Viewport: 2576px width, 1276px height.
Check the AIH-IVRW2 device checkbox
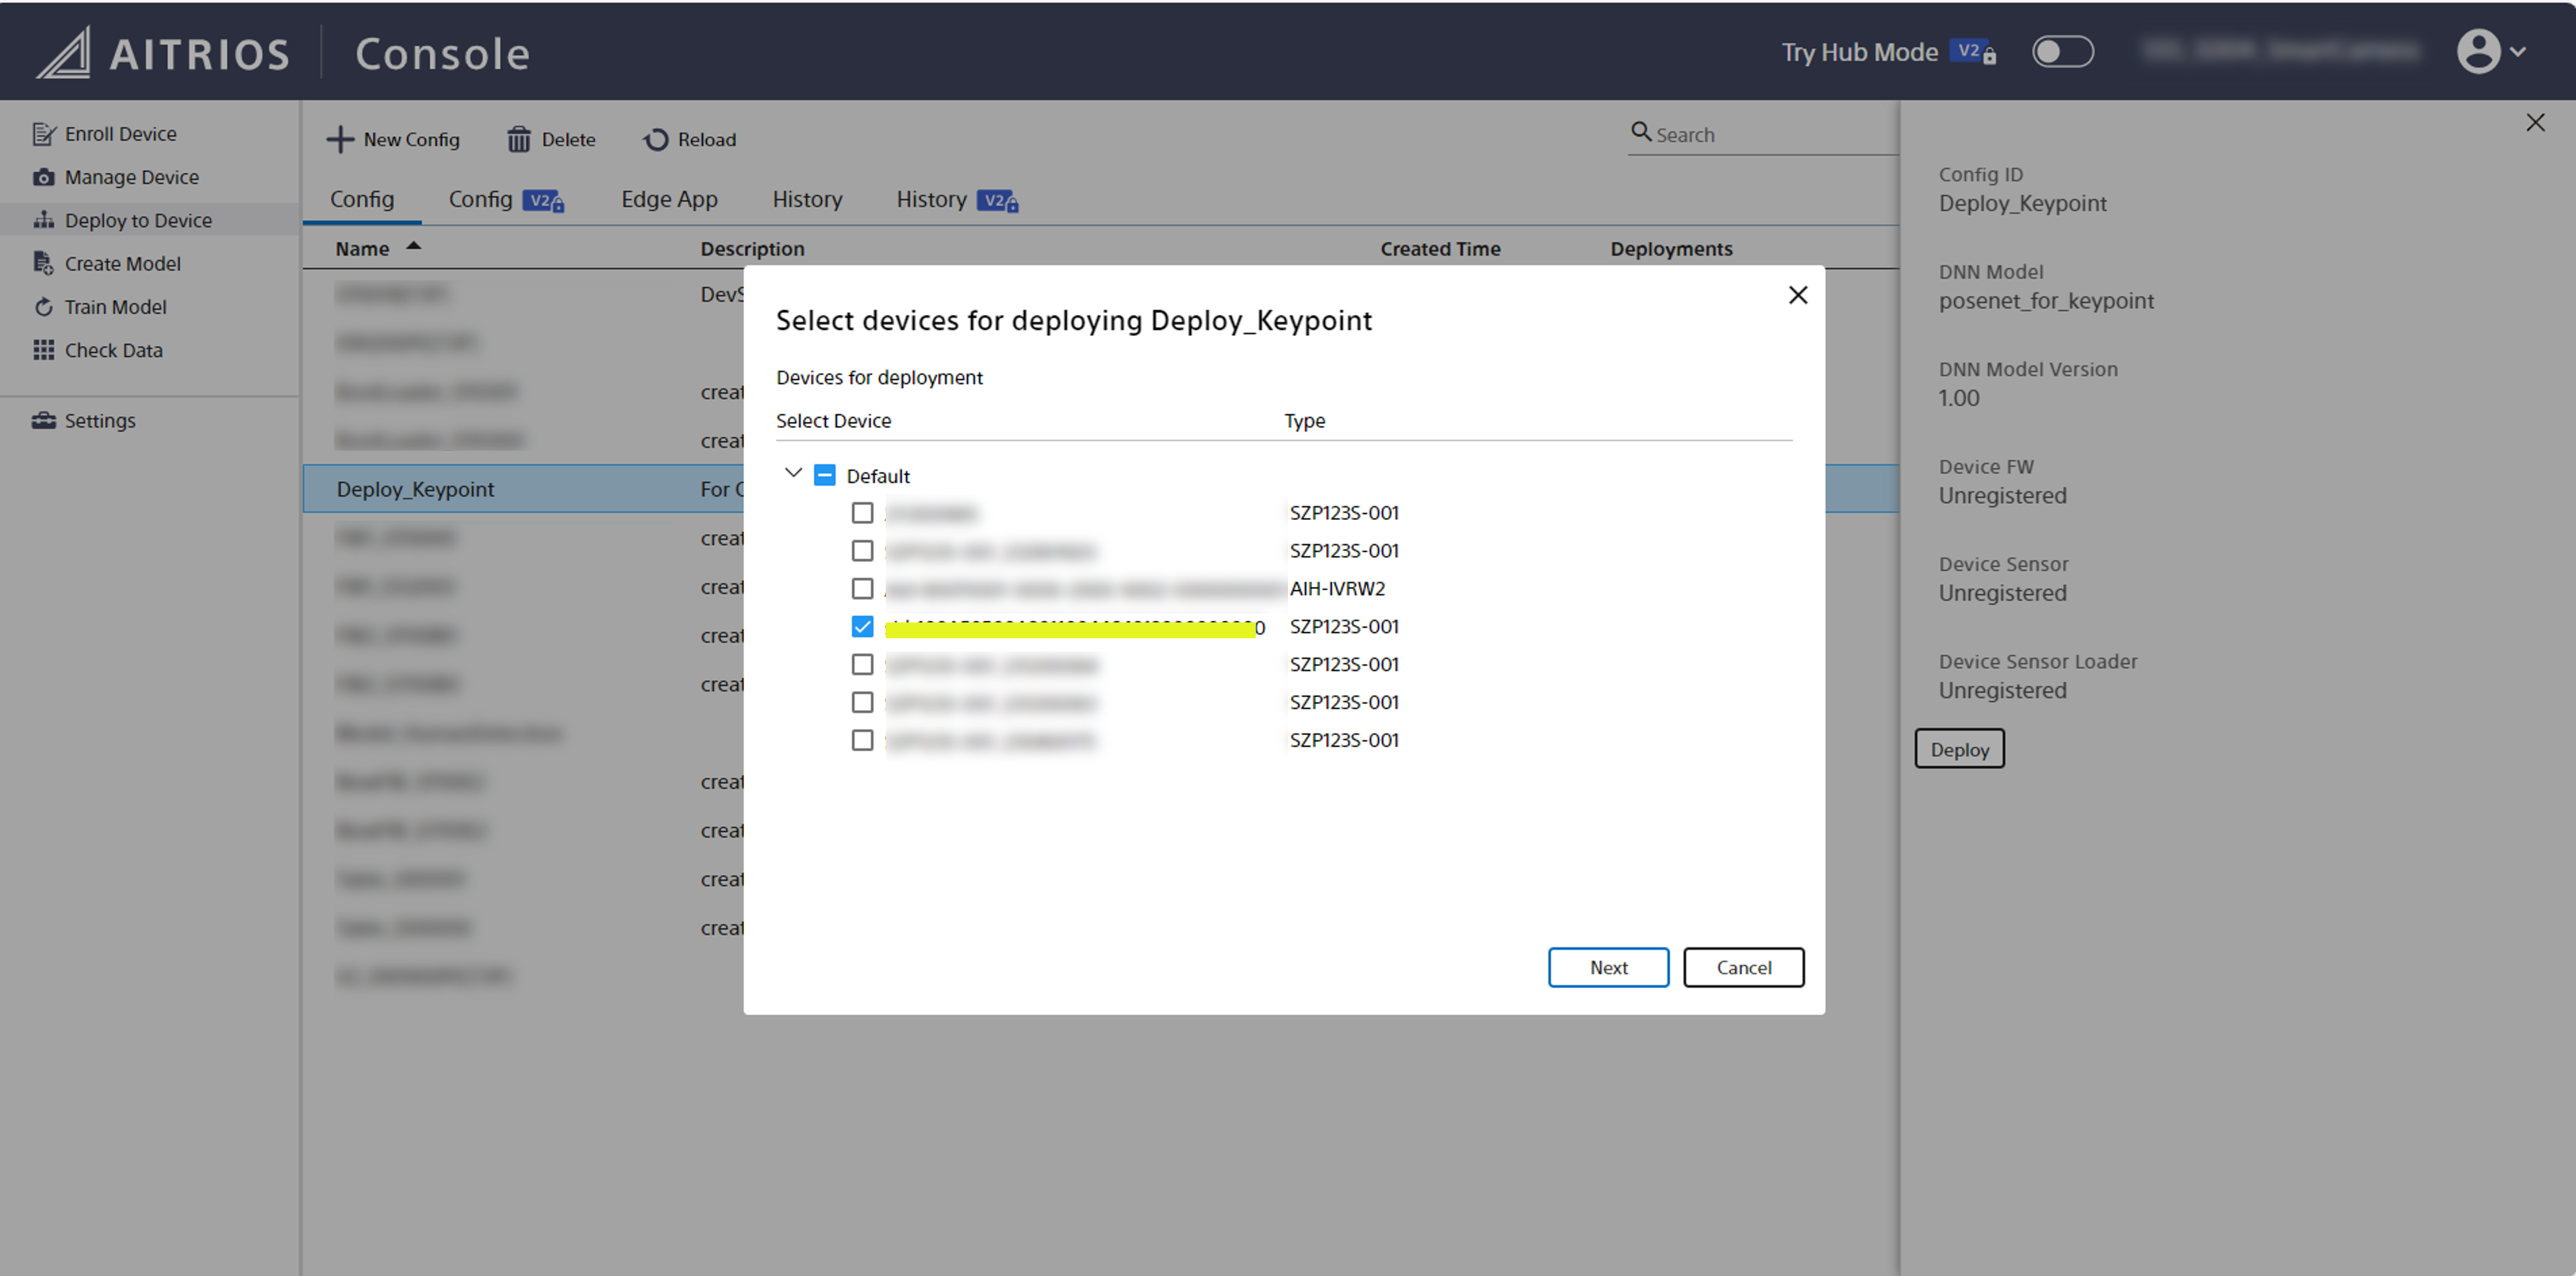pyautogui.click(x=862, y=589)
